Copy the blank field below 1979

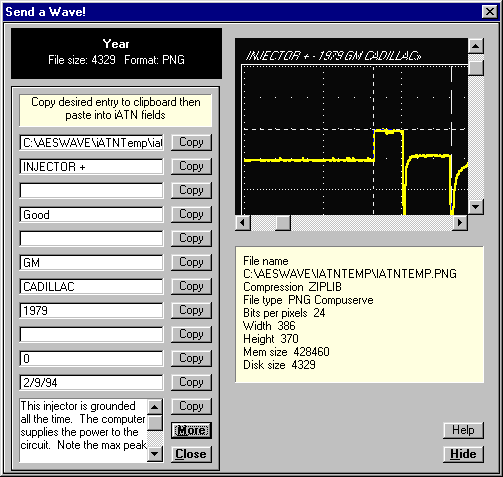point(191,334)
